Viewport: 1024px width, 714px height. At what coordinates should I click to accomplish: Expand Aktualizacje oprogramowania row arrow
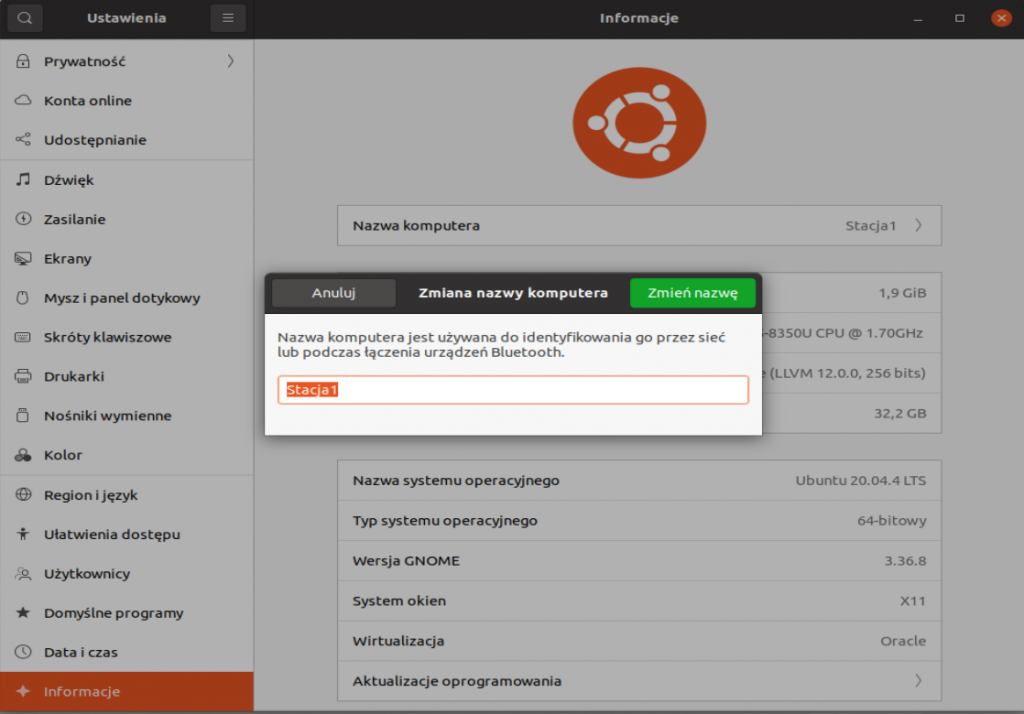pos(918,681)
